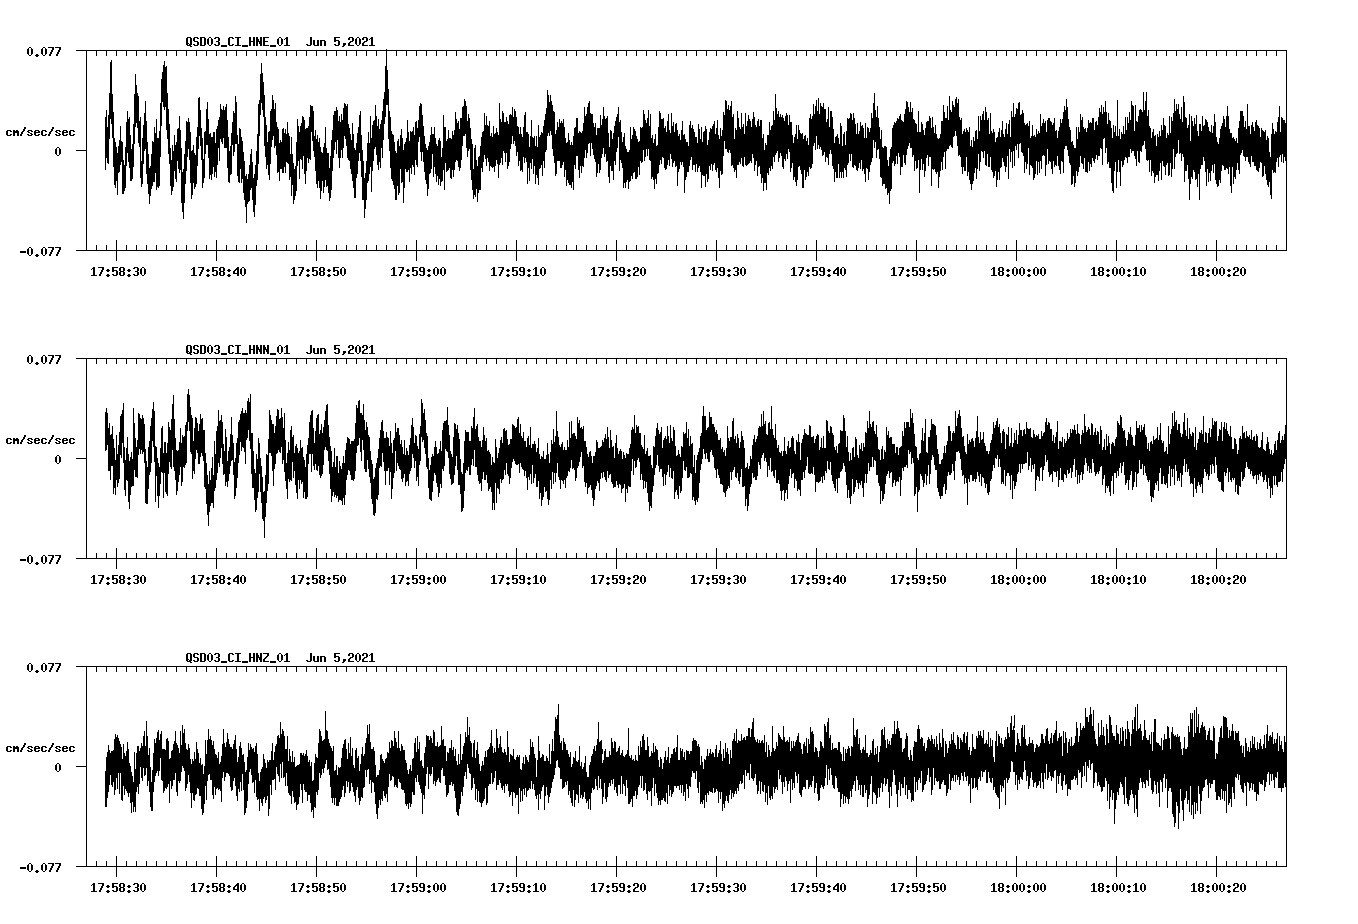This screenshot has height=924, width=1358.
Task: Click the 17:59:30 time label under HNZ plot
Action: [x=718, y=888]
